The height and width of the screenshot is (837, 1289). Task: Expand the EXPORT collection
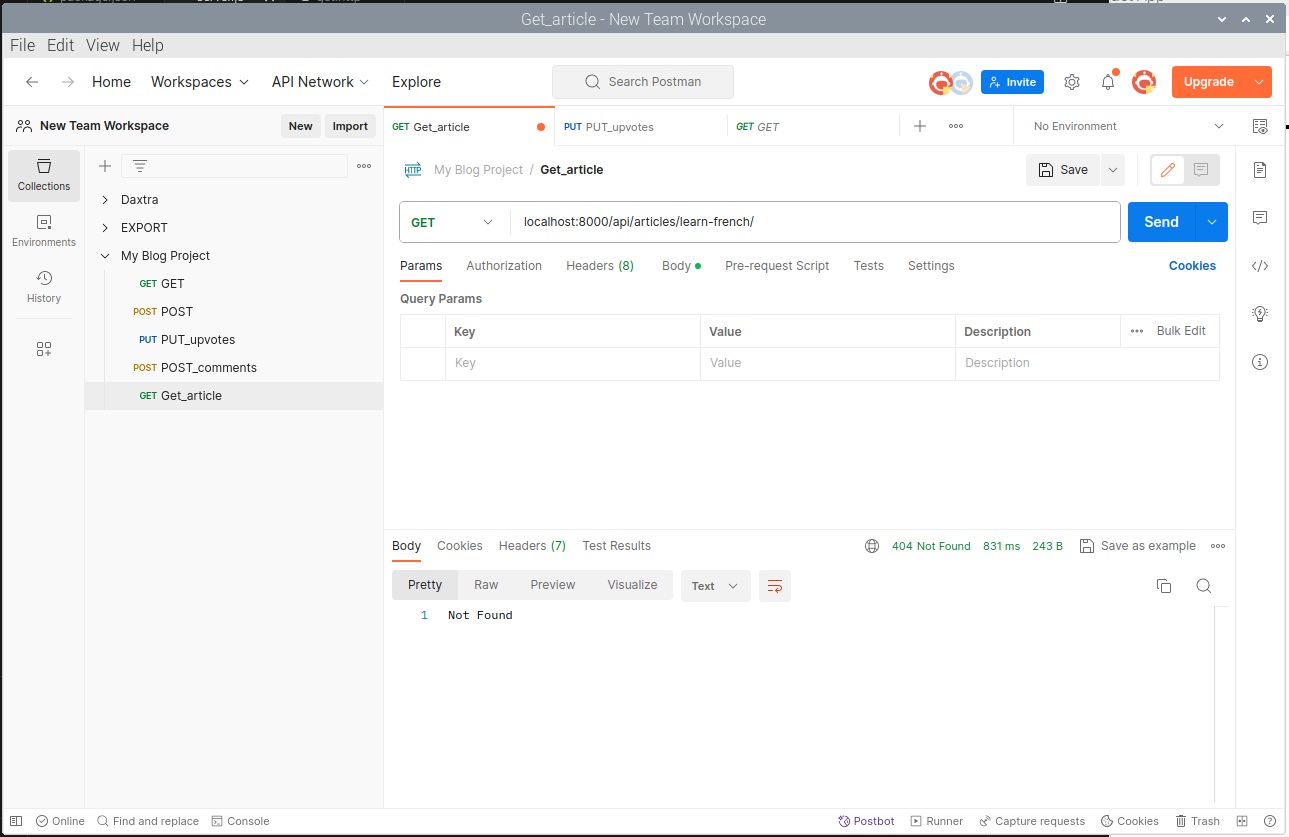pyautogui.click(x=106, y=228)
